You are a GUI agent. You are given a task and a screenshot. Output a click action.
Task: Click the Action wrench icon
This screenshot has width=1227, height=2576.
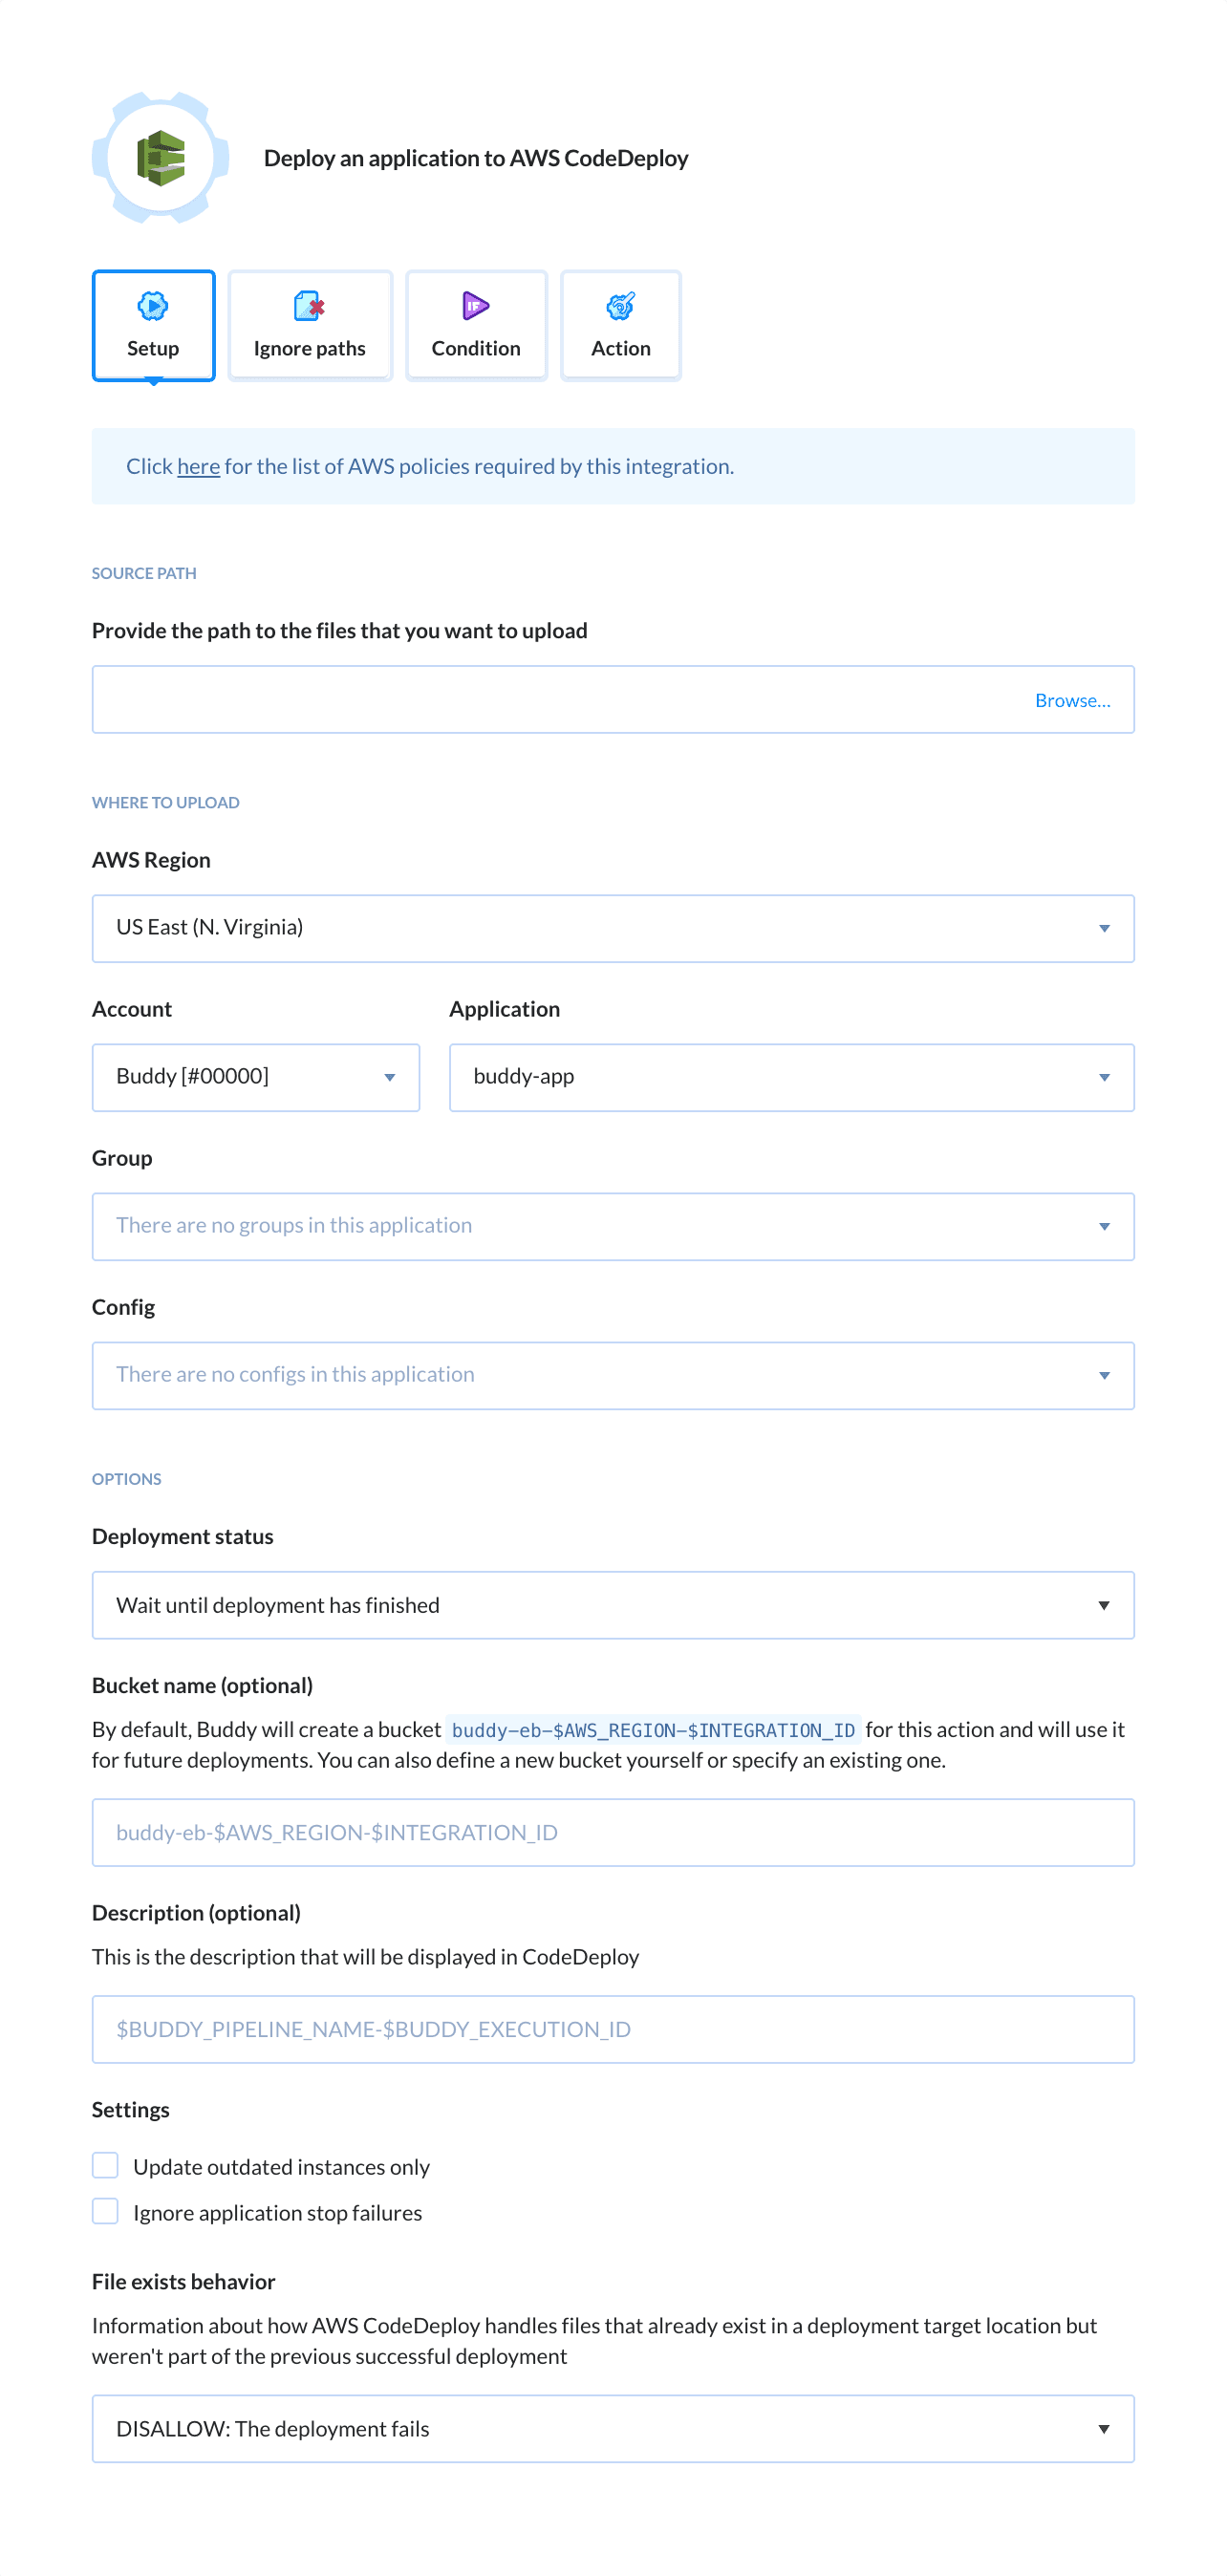pyautogui.click(x=620, y=306)
